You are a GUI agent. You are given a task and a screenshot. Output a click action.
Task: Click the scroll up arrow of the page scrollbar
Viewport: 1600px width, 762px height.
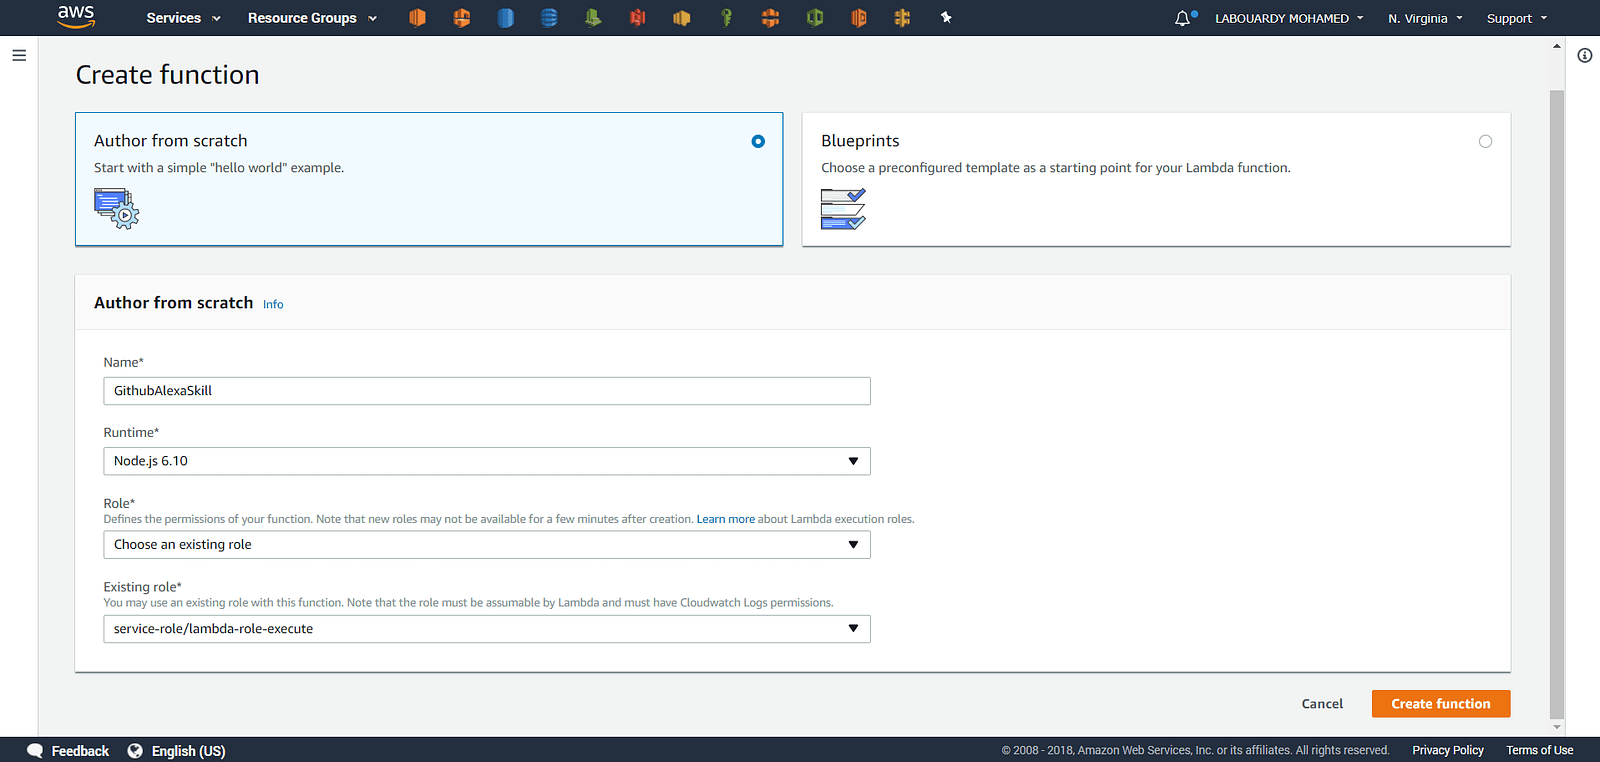pos(1556,45)
